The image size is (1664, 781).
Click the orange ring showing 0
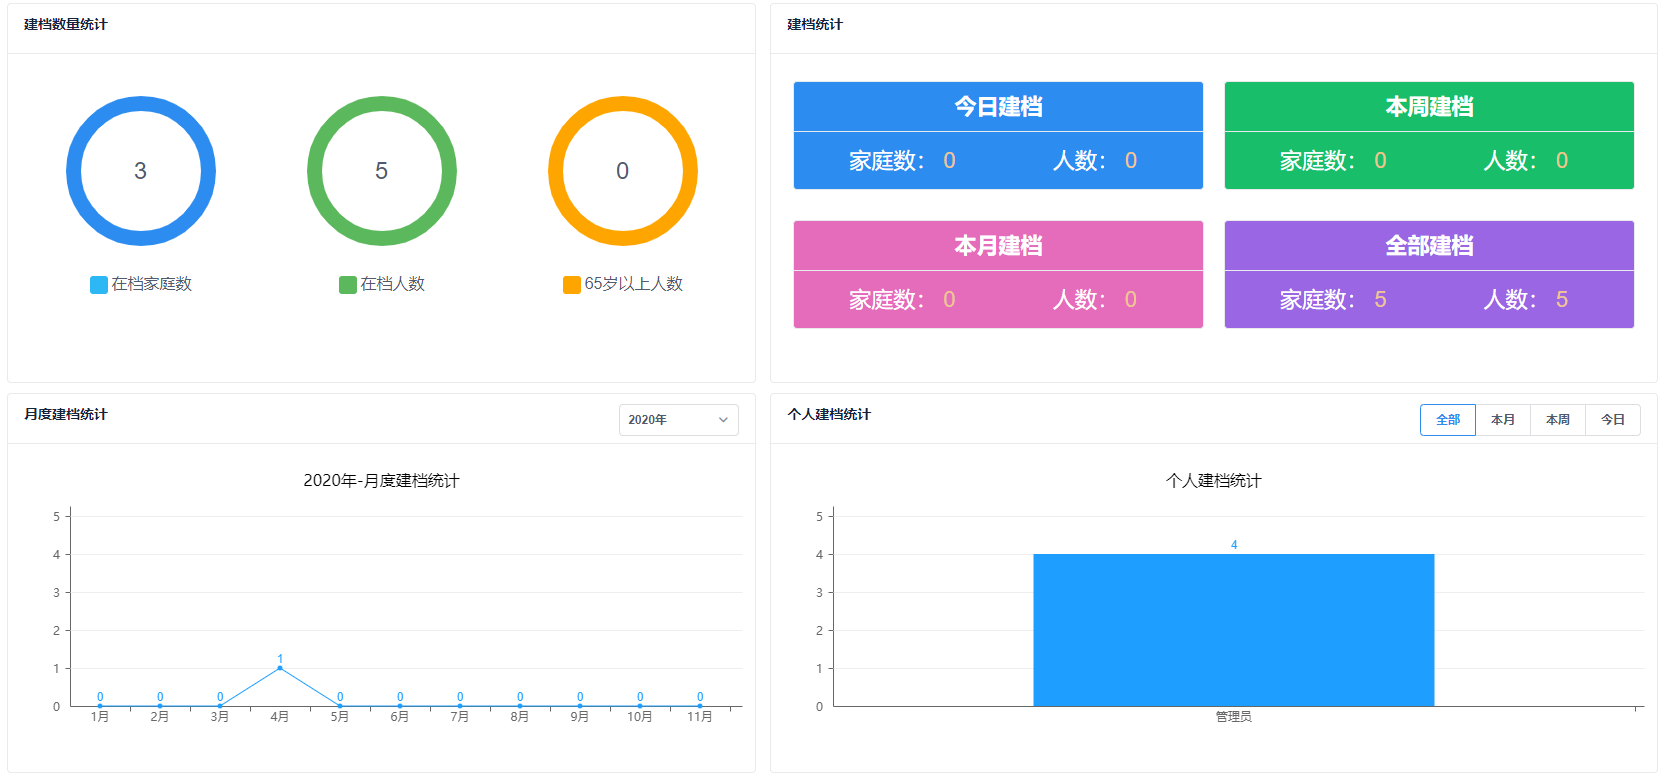tap(623, 101)
